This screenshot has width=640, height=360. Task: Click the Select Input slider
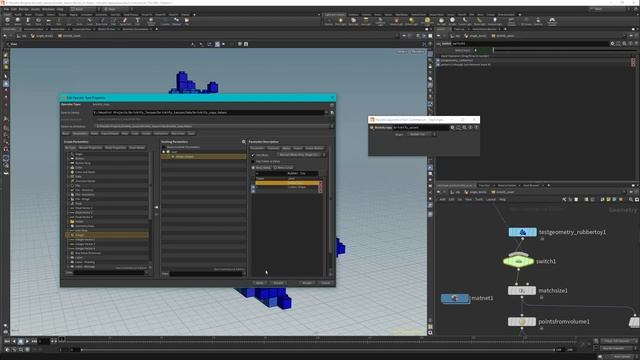(563, 50)
